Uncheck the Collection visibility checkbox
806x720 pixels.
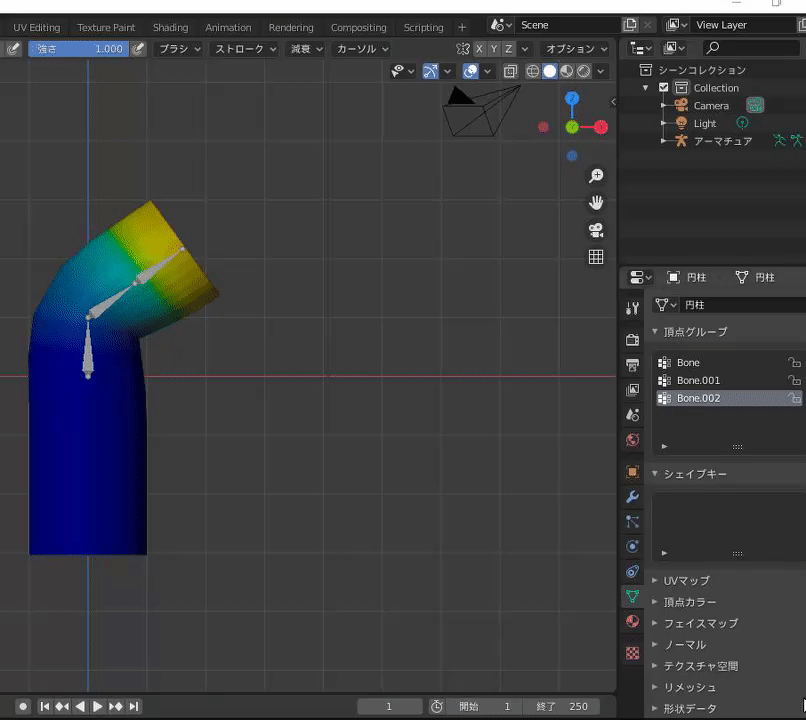point(663,88)
